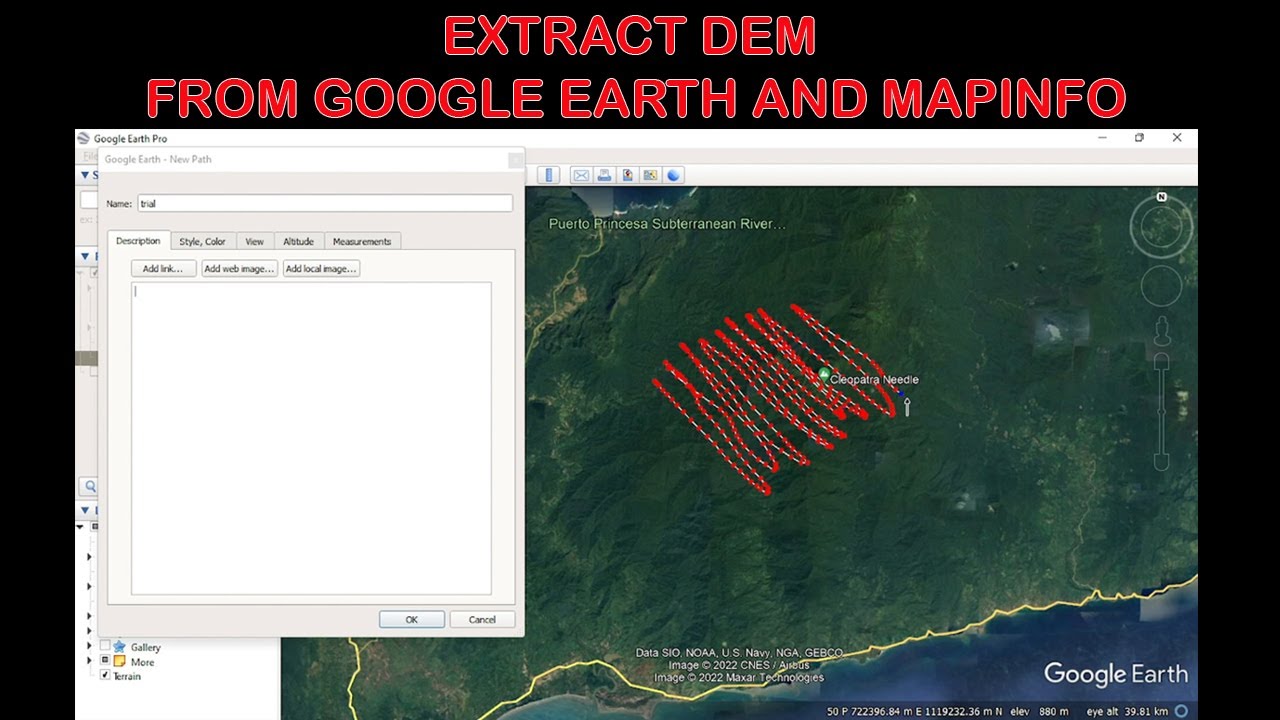Click inside the description text area

point(311,438)
